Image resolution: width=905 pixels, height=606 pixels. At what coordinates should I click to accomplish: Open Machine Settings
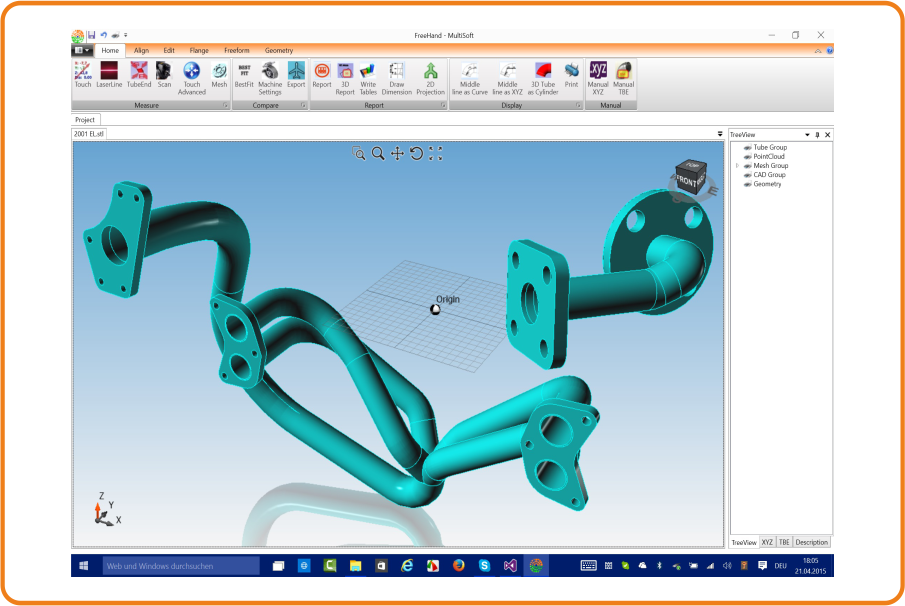270,75
